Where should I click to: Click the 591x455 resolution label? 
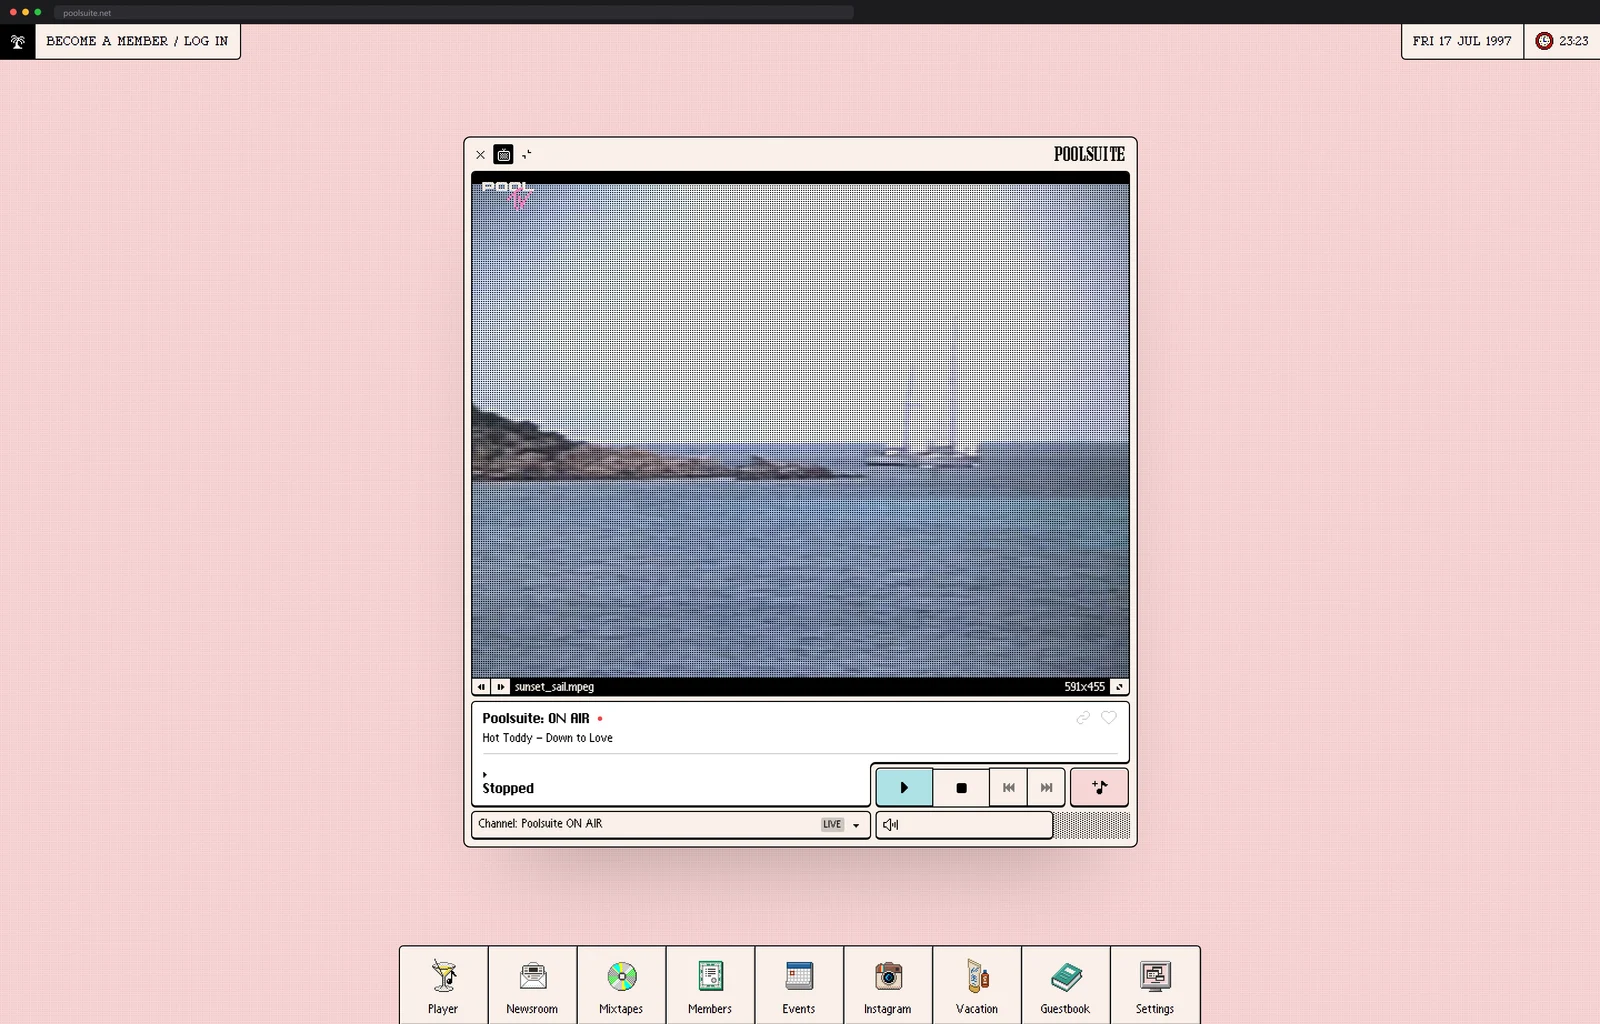(1084, 687)
